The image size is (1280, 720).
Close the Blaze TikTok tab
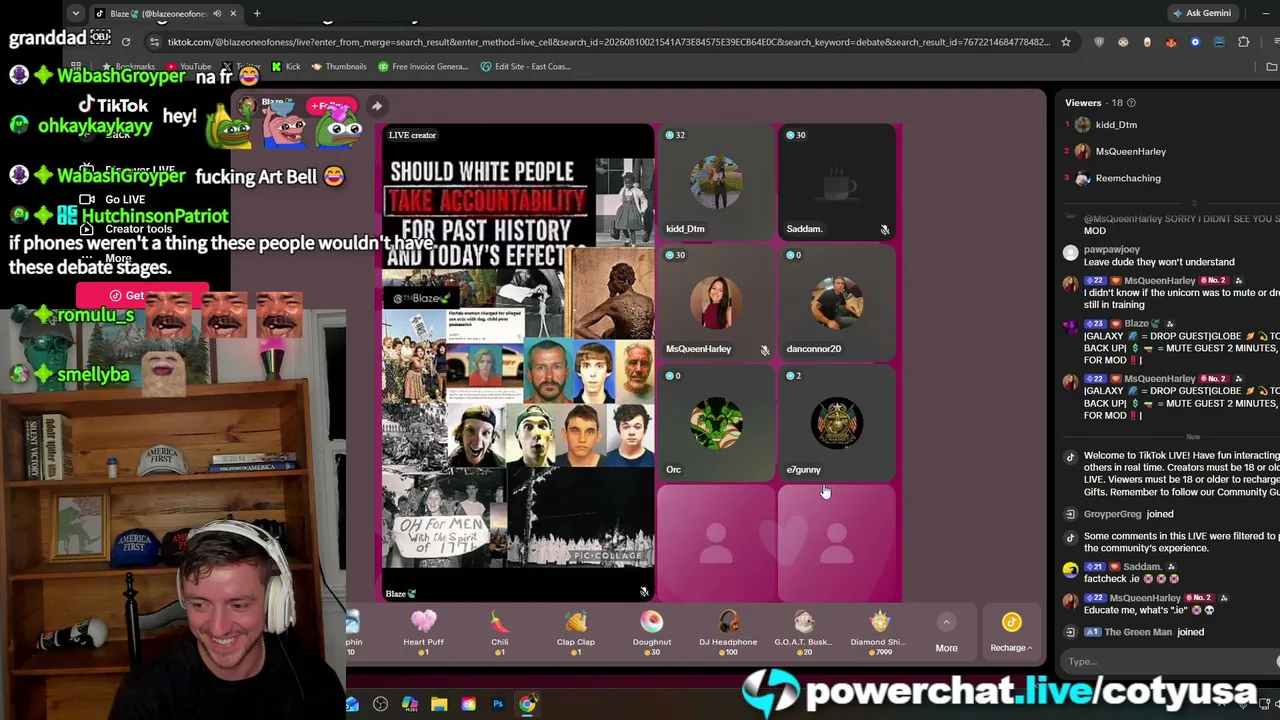pyautogui.click(x=233, y=13)
